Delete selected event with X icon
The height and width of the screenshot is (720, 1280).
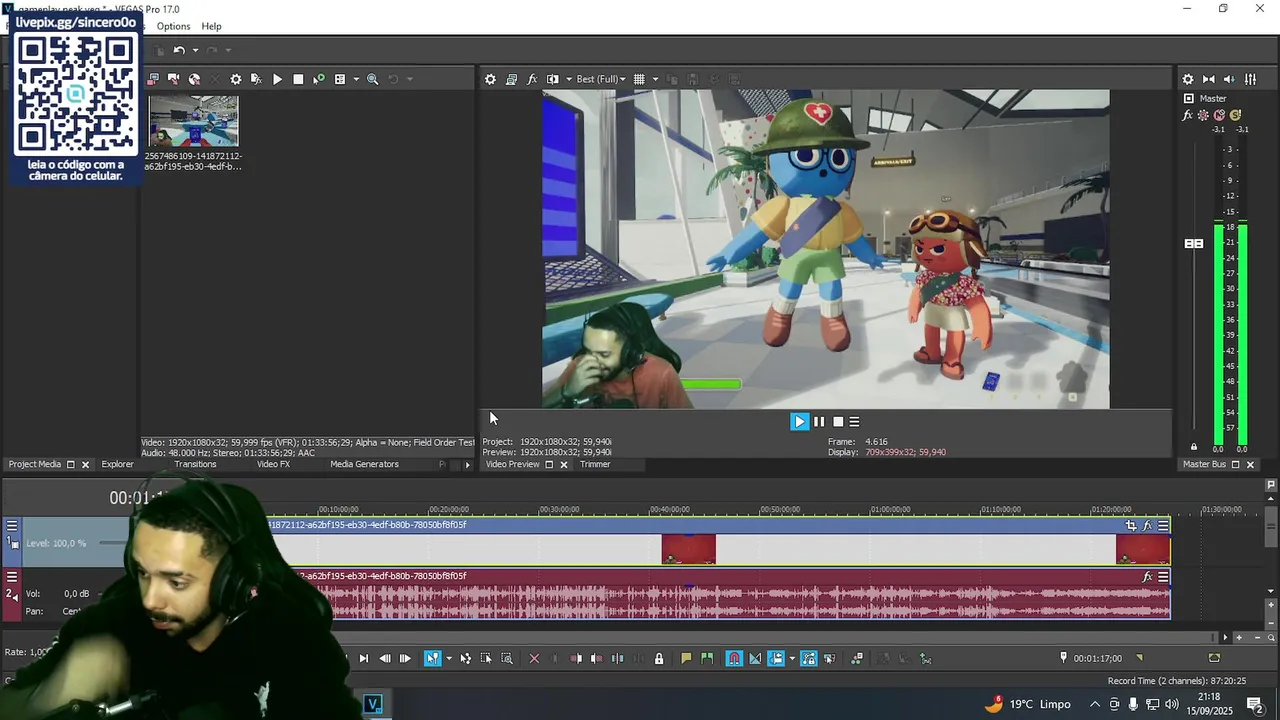coord(534,658)
